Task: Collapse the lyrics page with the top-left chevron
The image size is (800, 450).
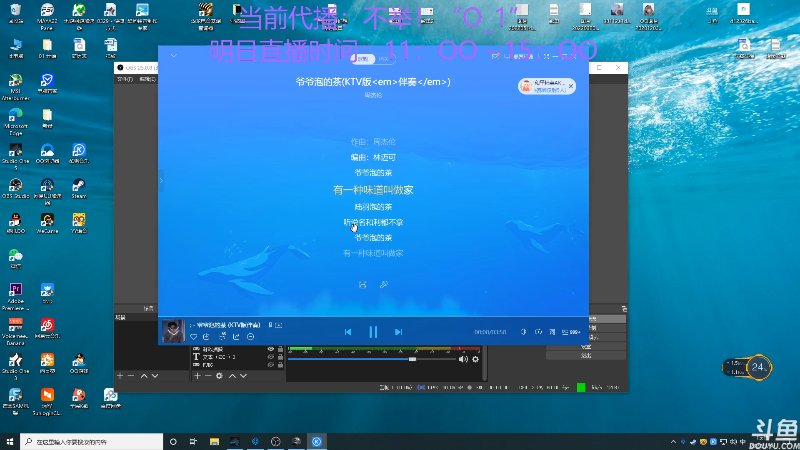Action: coord(174,55)
